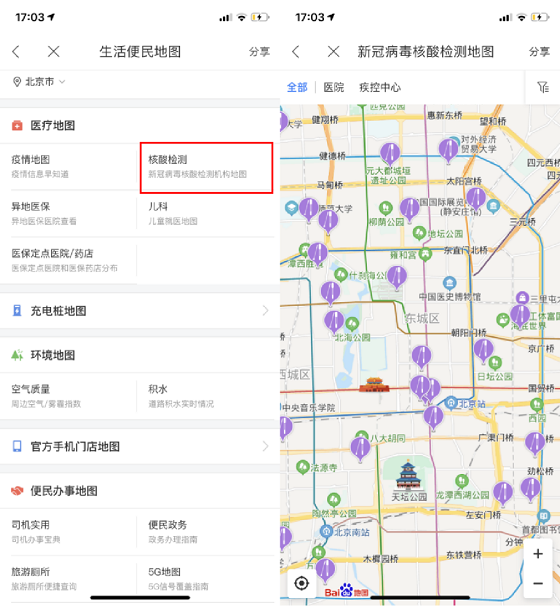
Task: Open 5G地图 entry
Action: (206, 579)
